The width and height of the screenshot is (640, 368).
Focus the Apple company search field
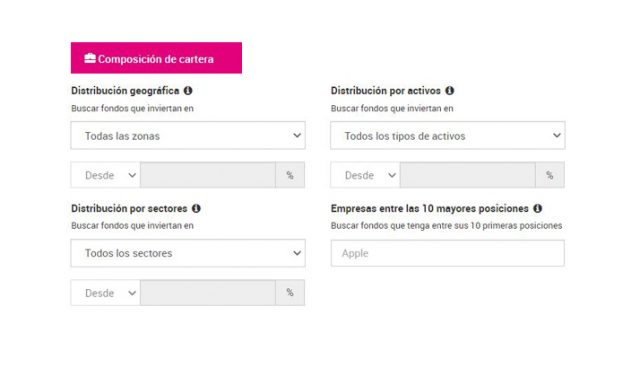coord(448,253)
